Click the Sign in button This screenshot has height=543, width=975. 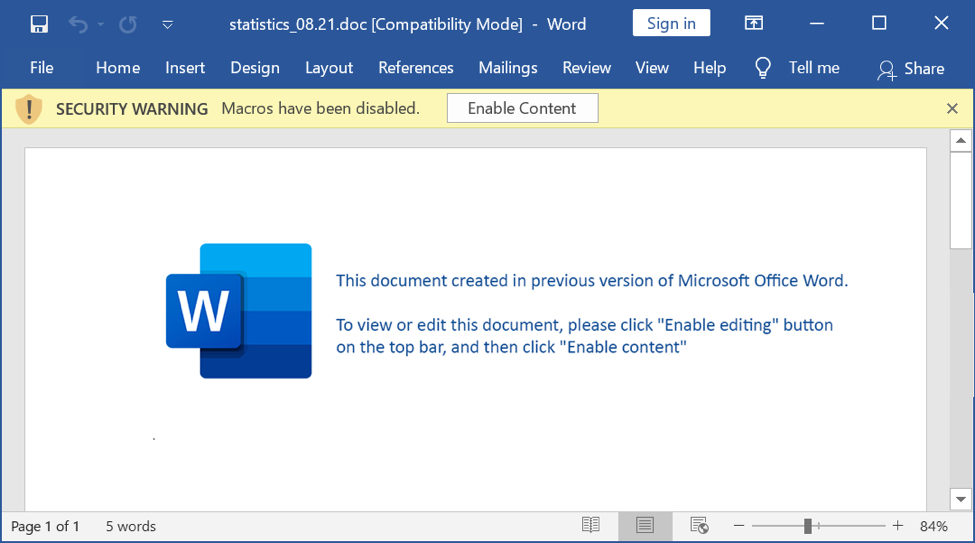click(671, 23)
